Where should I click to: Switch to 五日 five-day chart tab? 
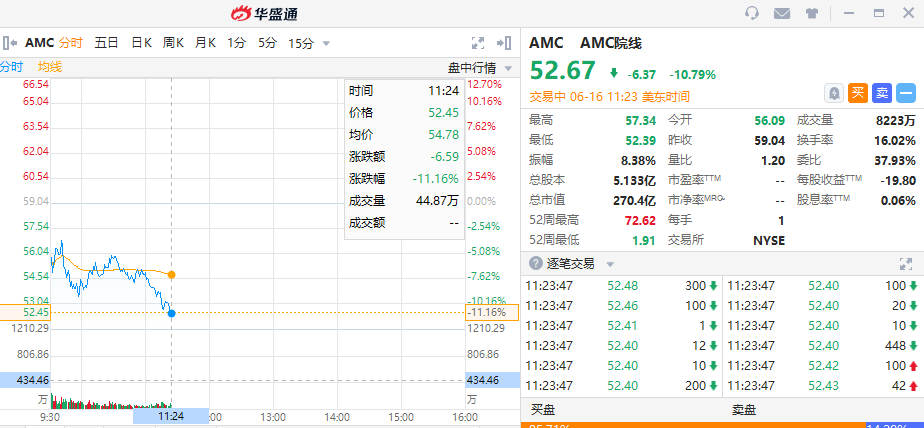(107, 43)
